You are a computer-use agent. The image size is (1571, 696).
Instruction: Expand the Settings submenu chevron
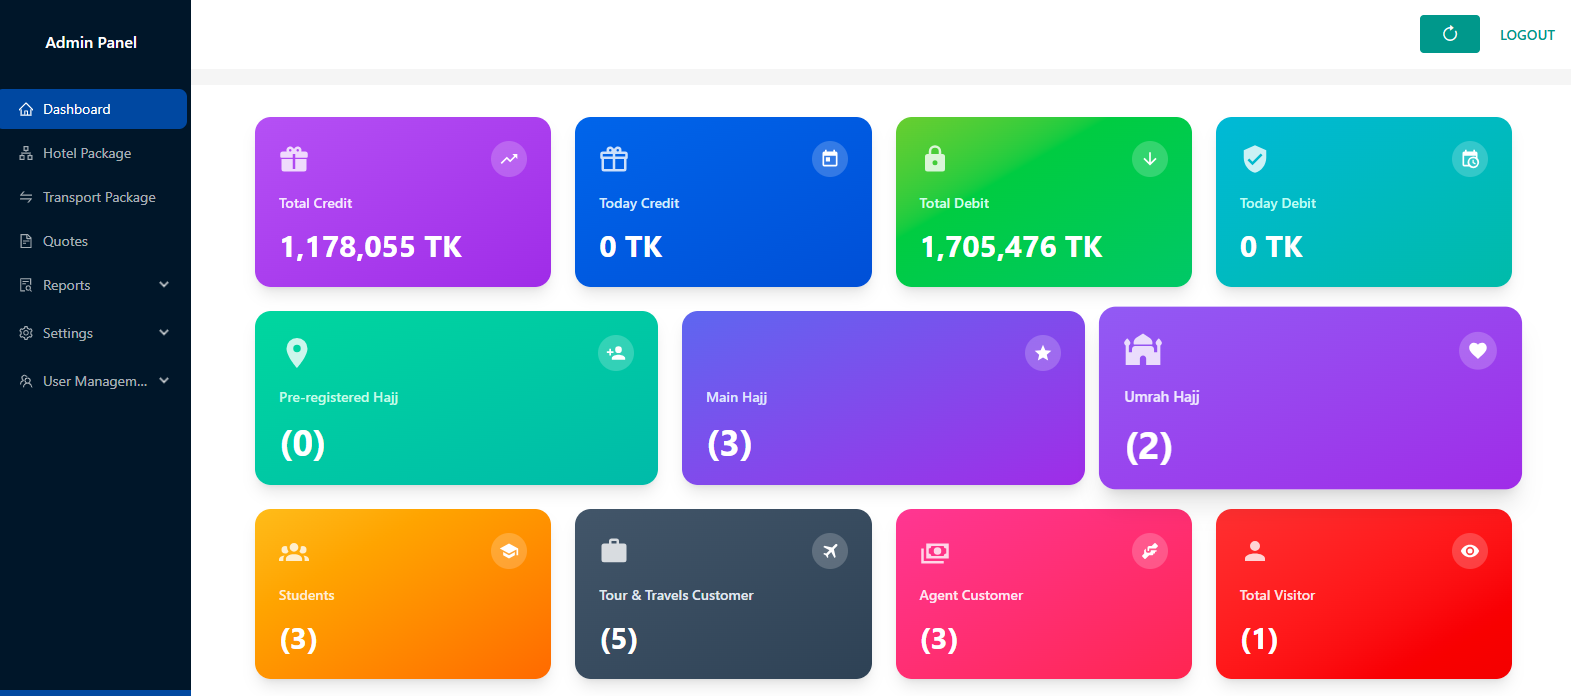164,333
